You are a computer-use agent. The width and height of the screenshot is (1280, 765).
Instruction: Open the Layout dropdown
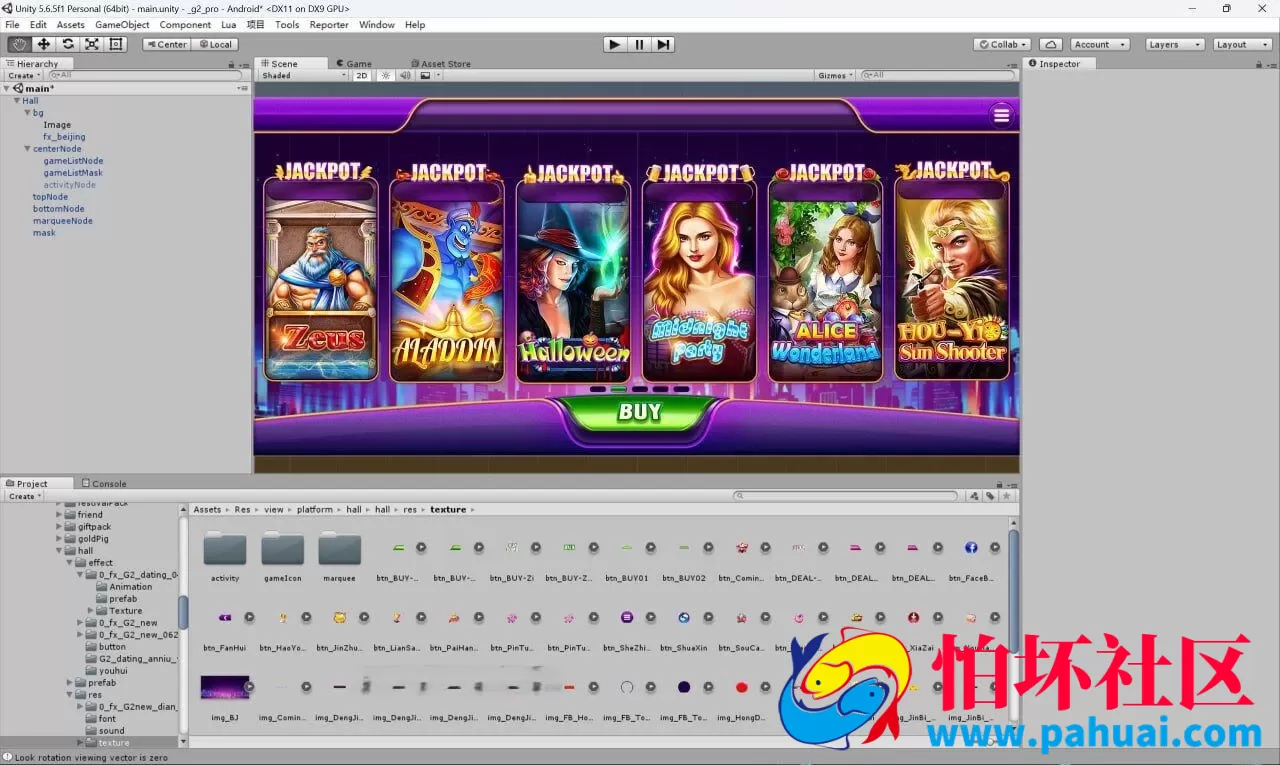1240,44
